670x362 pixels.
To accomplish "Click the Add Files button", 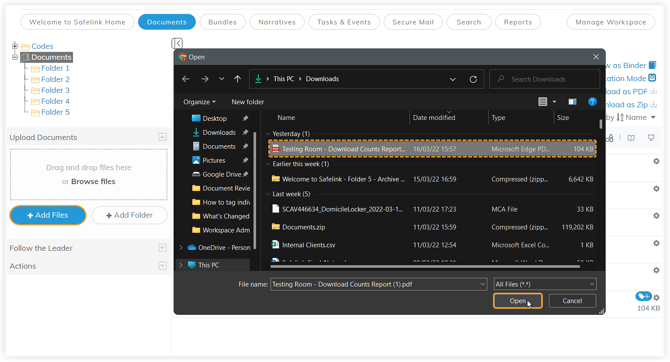I will [x=48, y=215].
